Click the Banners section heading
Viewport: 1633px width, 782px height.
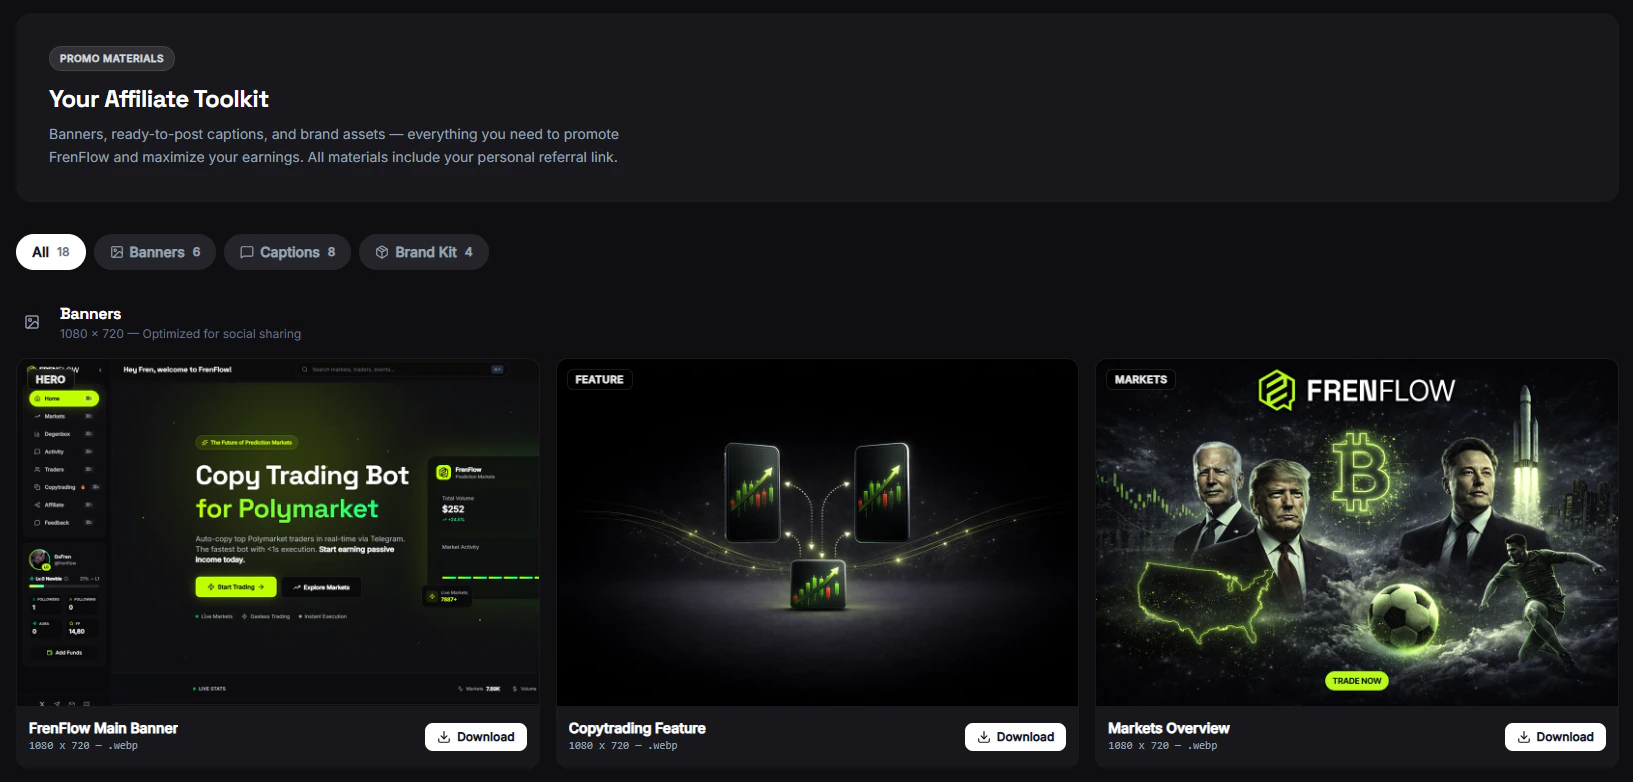tap(90, 314)
